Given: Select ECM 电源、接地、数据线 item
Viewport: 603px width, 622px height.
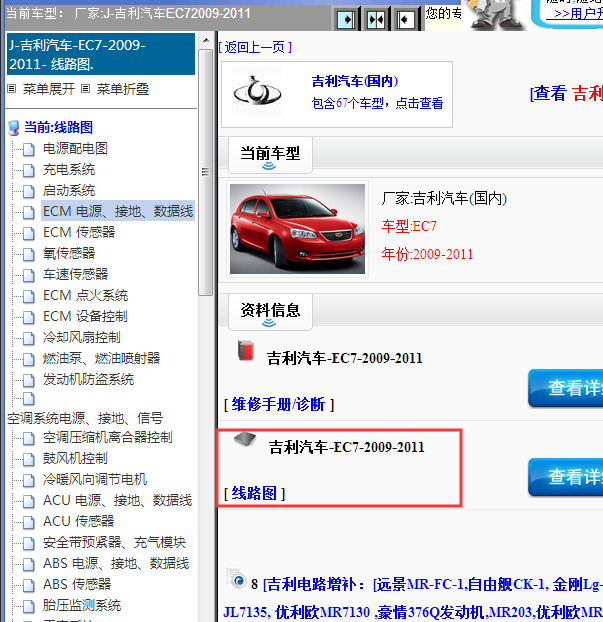Looking at the screenshot, I should tap(118, 211).
